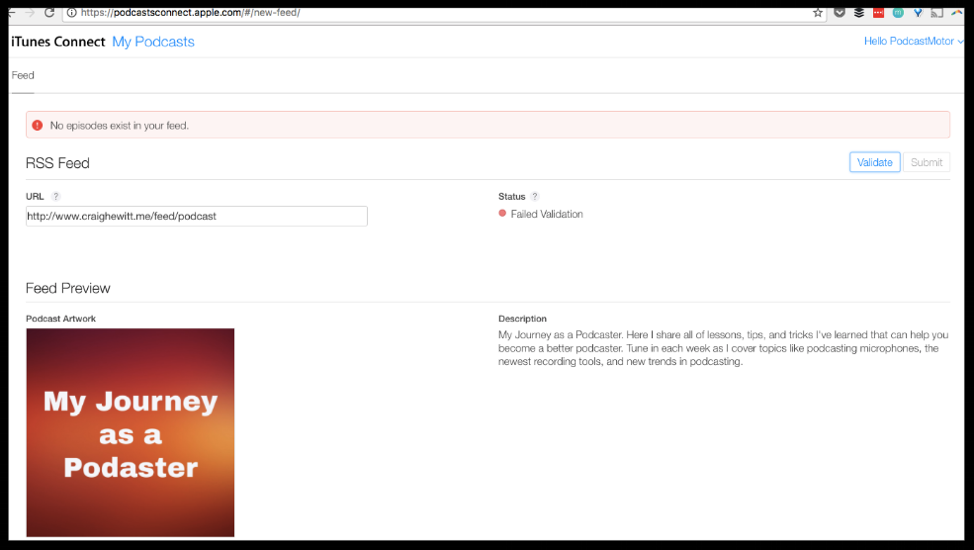Click the red Failed Validation status dot
This screenshot has width=974, height=550.
pos(503,213)
